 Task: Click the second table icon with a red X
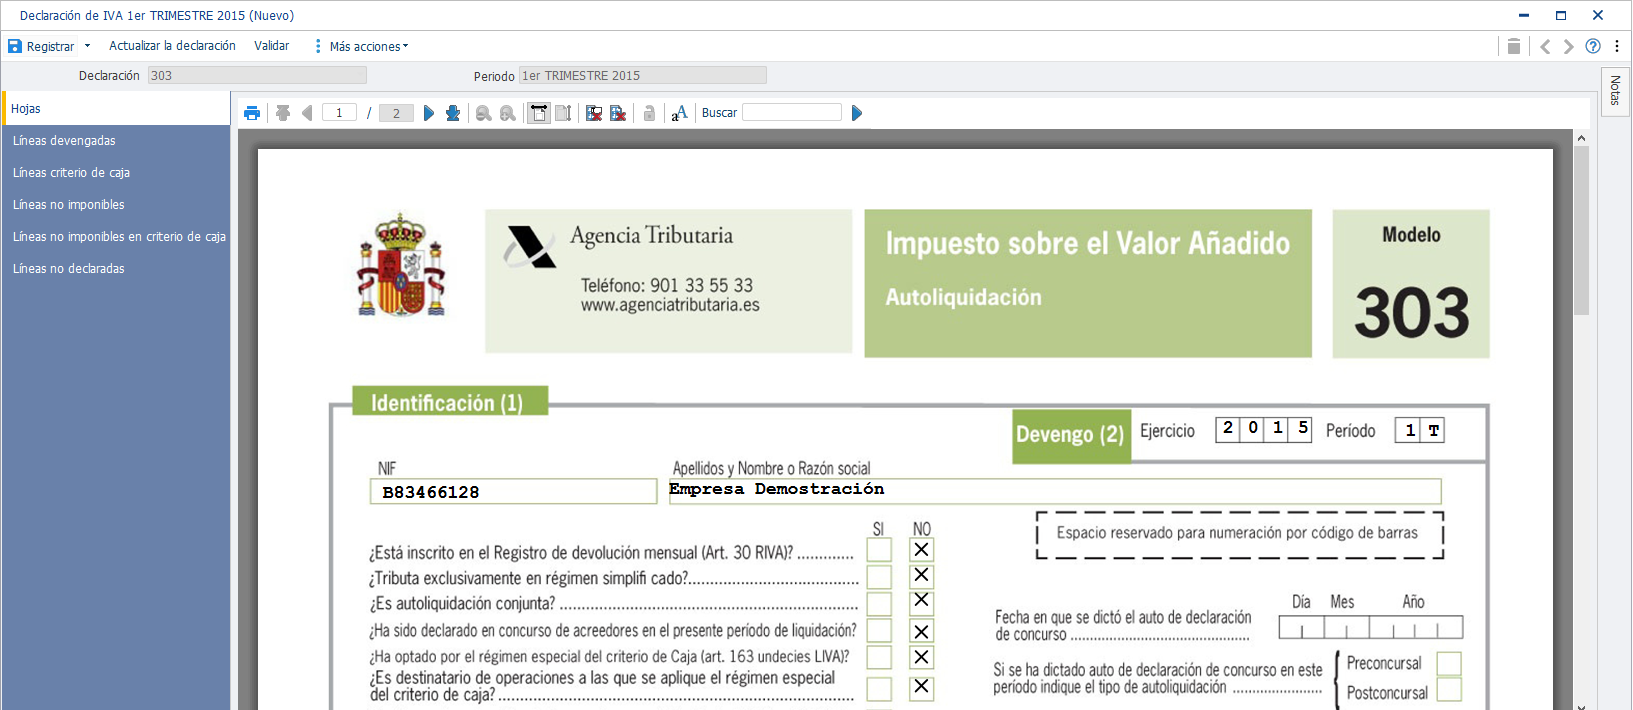click(618, 113)
